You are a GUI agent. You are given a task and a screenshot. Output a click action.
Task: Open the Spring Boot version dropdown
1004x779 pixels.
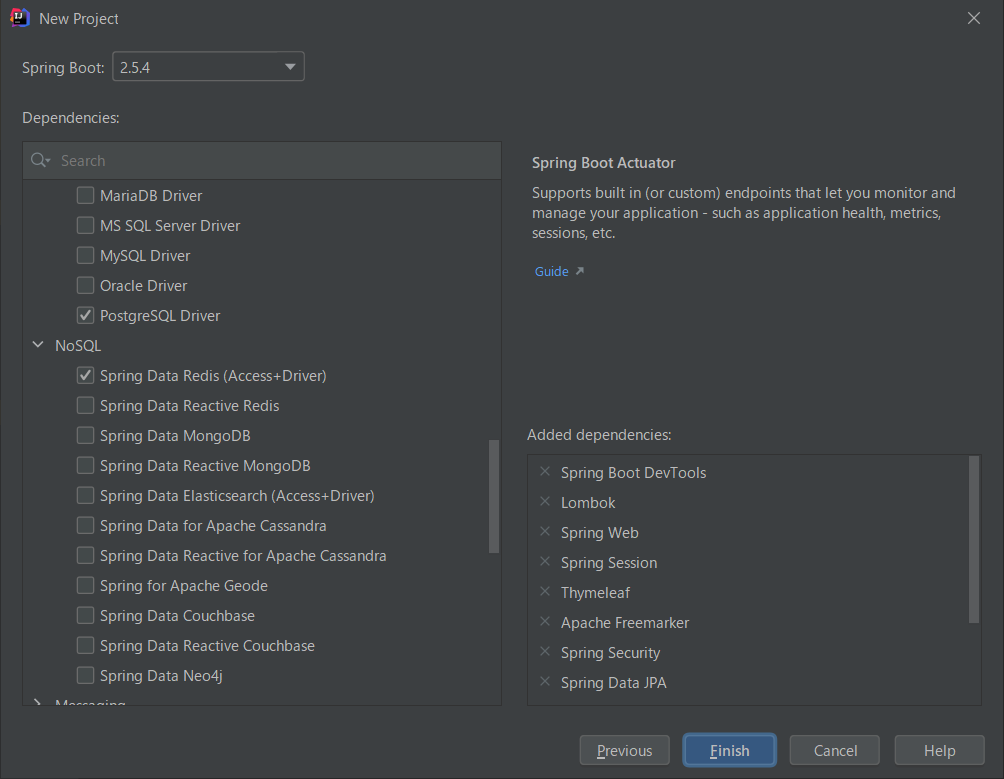coord(208,67)
